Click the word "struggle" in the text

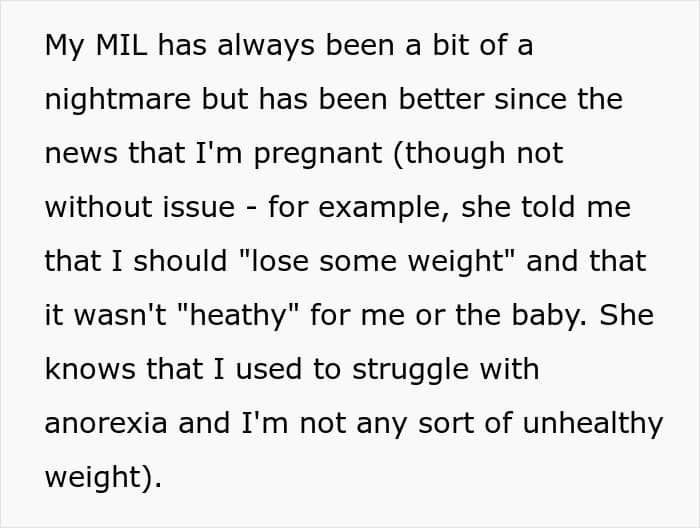410,371
